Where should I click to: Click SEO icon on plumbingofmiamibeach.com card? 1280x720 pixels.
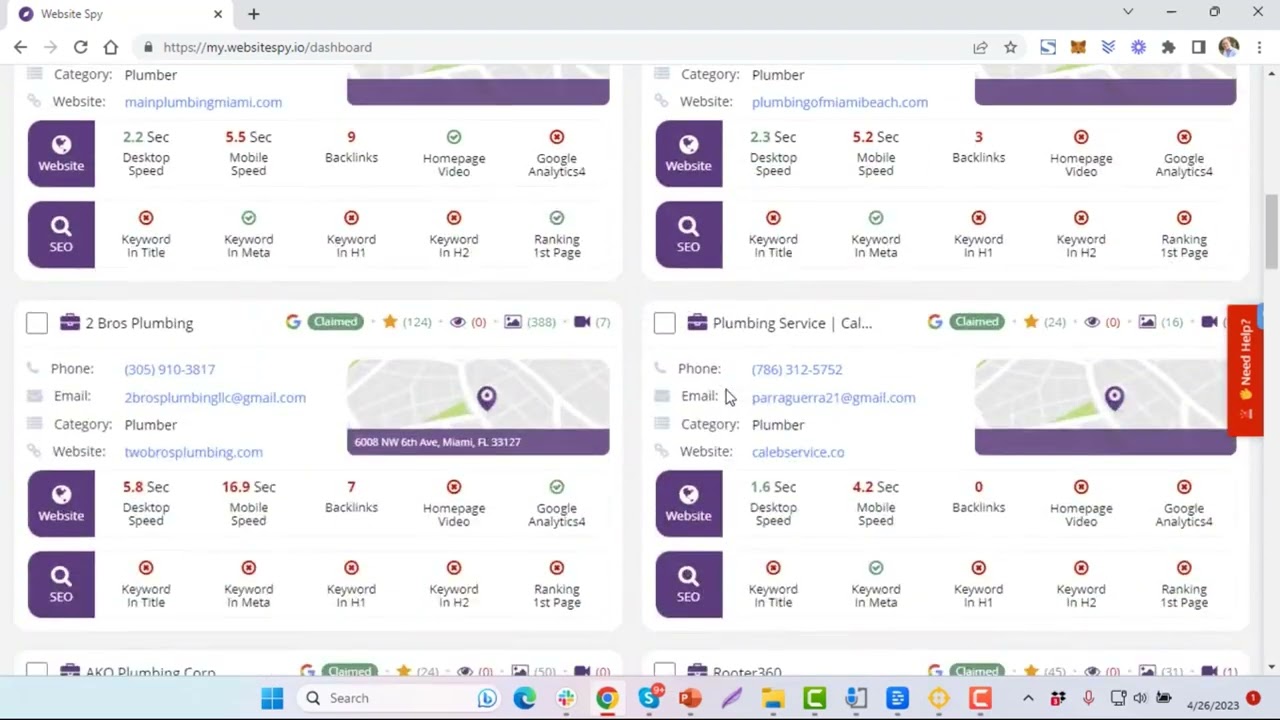(689, 234)
